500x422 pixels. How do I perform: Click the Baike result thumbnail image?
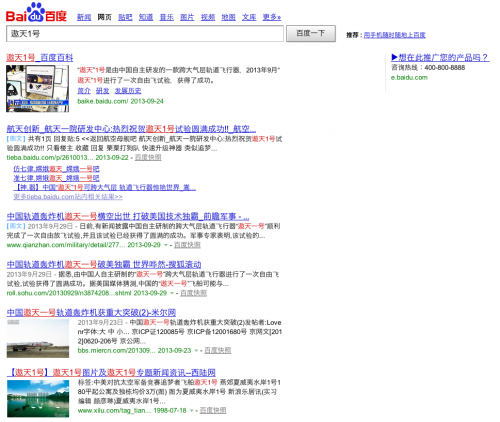click(x=38, y=89)
